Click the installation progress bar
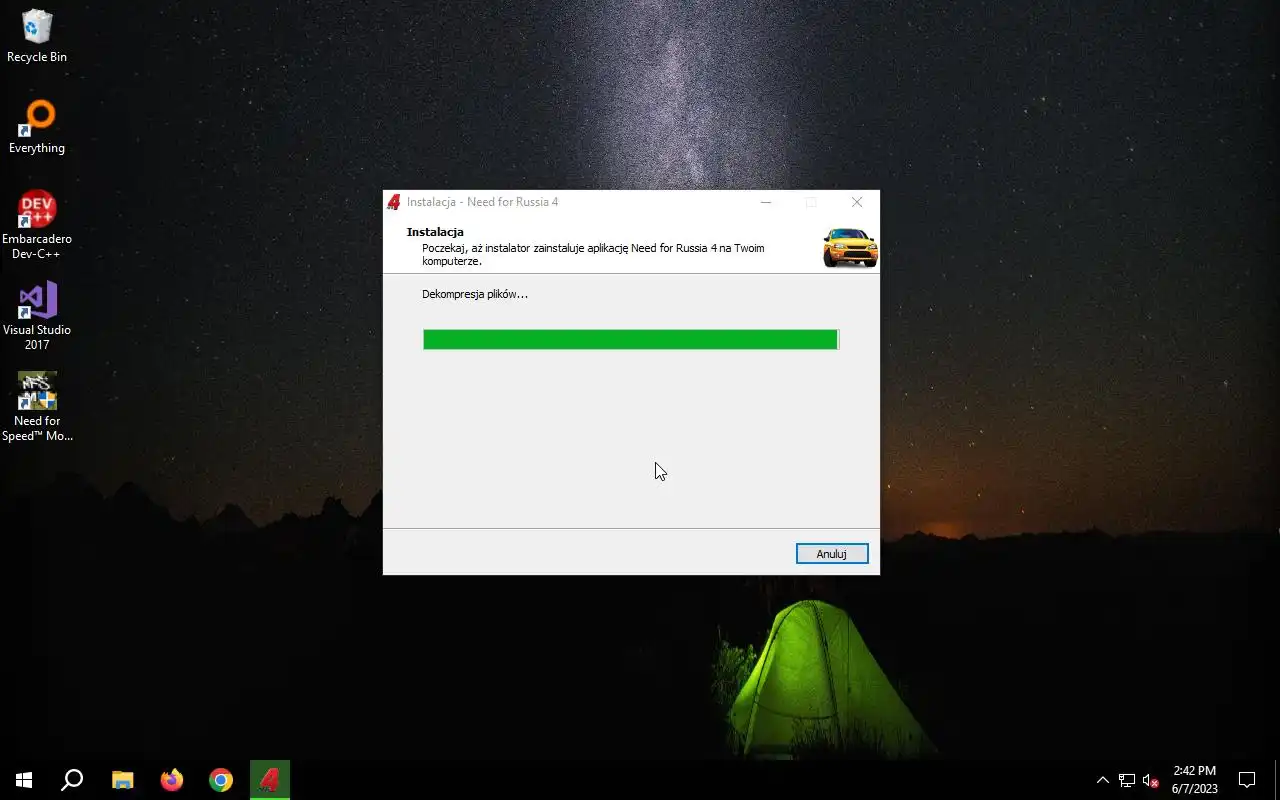Screen dimensions: 1280x800 click(631, 340)
